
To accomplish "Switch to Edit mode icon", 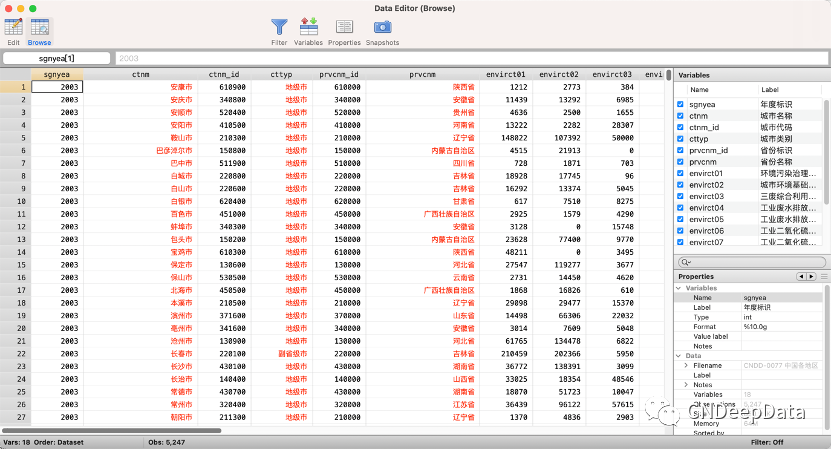I will (13, 27).
